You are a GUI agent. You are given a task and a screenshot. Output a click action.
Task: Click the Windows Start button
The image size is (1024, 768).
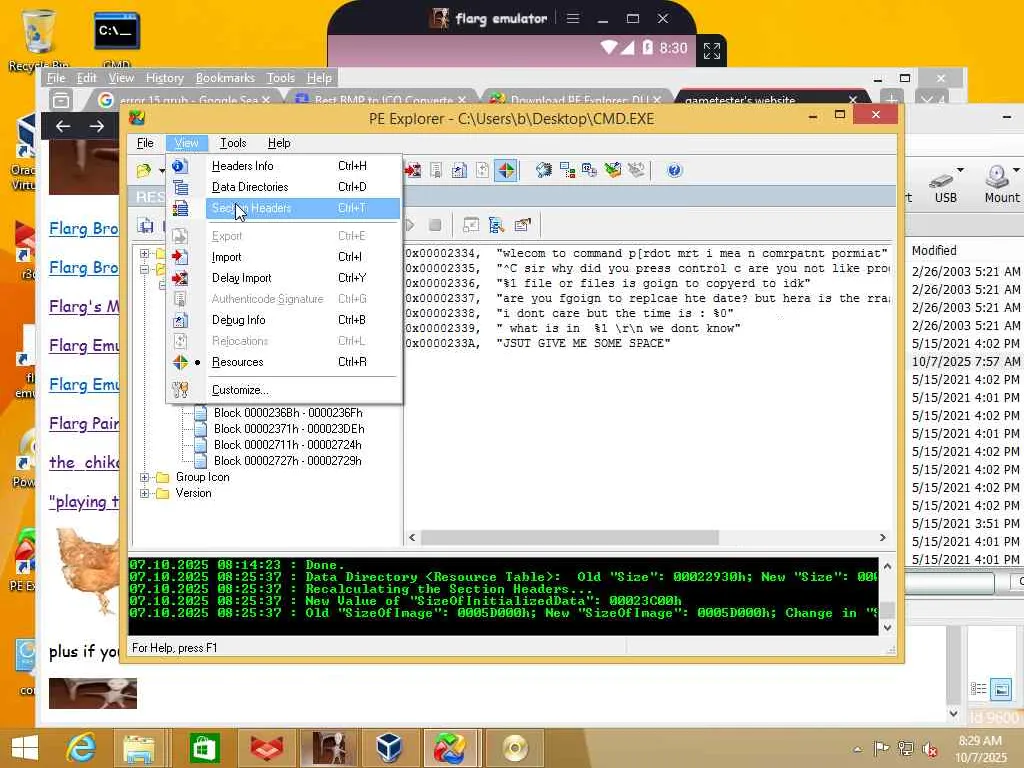click(25, 748)
